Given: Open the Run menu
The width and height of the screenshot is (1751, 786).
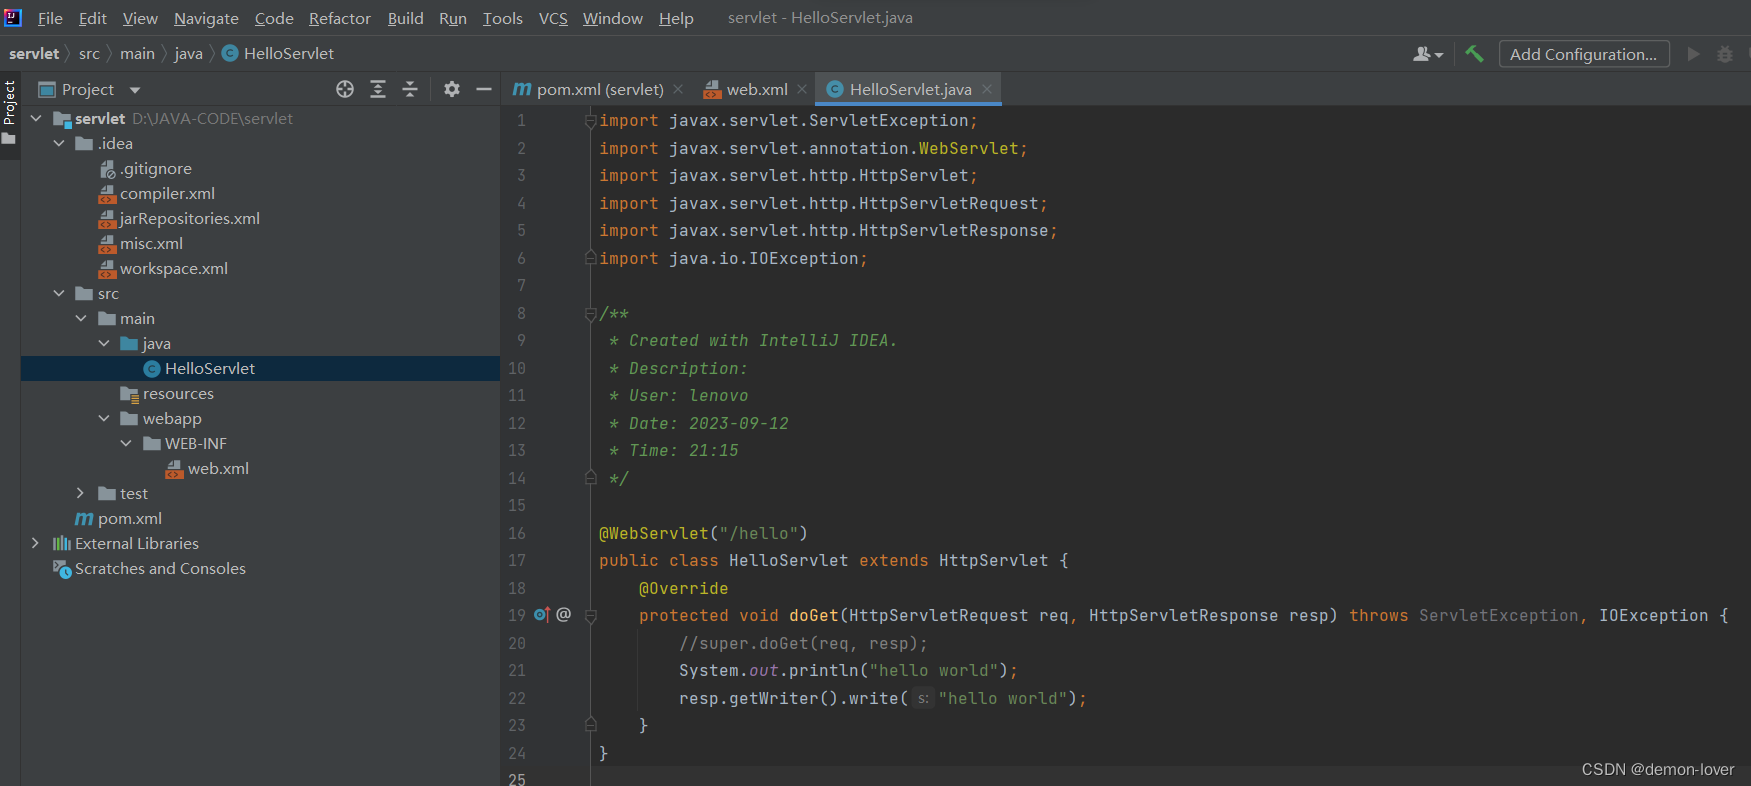Looking at the screenshot, I should pos(453,18).
